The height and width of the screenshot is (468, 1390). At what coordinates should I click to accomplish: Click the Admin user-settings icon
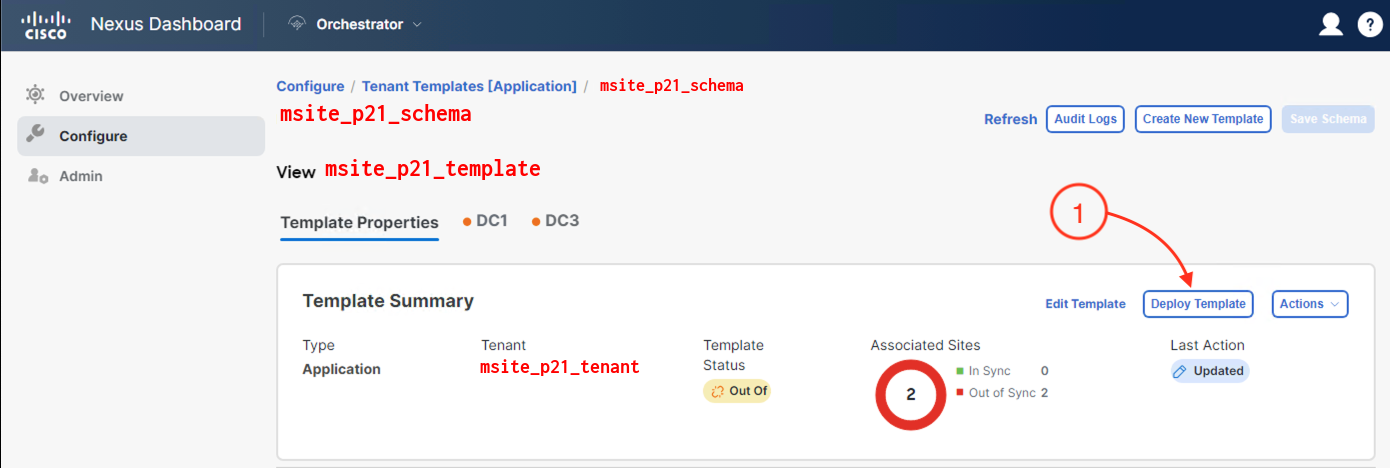(x=38, y=176)
